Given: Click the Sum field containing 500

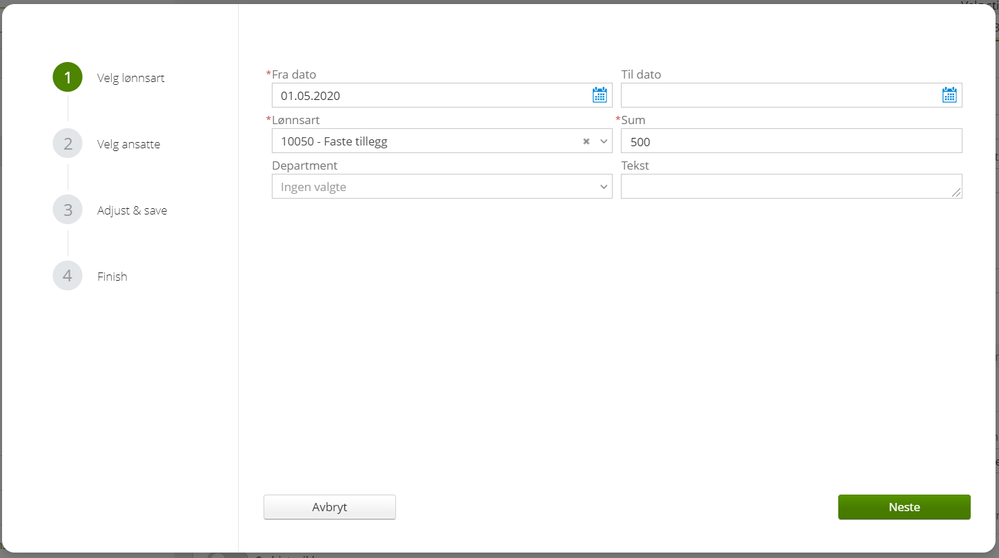Looking at the screenshot, I should 791,141.
